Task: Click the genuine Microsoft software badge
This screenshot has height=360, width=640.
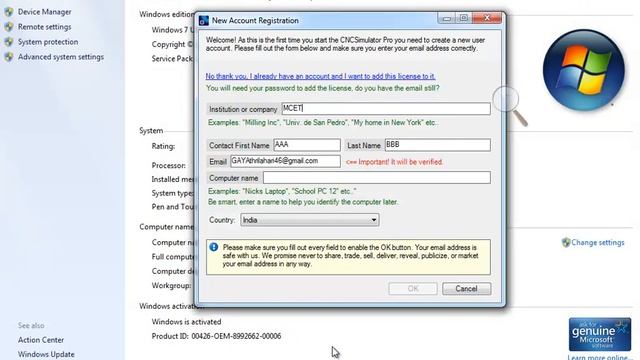Action: pos(600,335)
